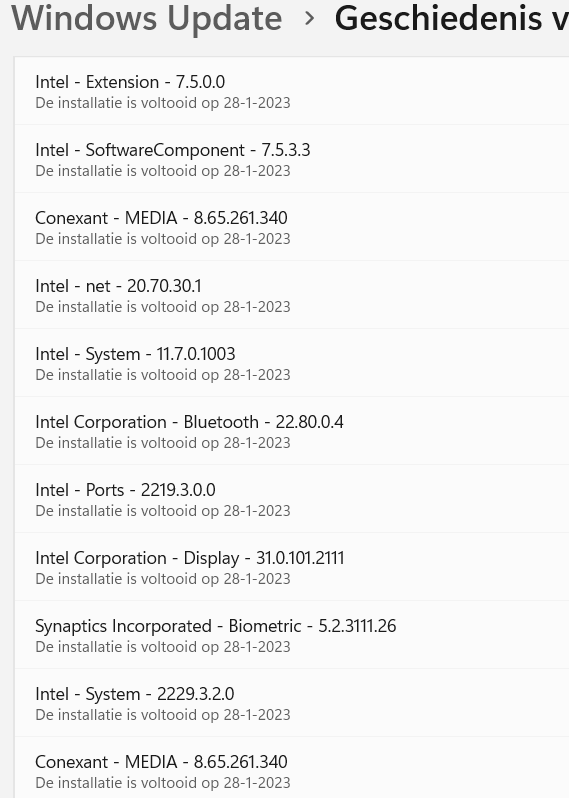The width and height of the screenshot is (569, 798).
Task: Click install date under Intel Display 31.0.101.2111
Action: coord(163,579)
